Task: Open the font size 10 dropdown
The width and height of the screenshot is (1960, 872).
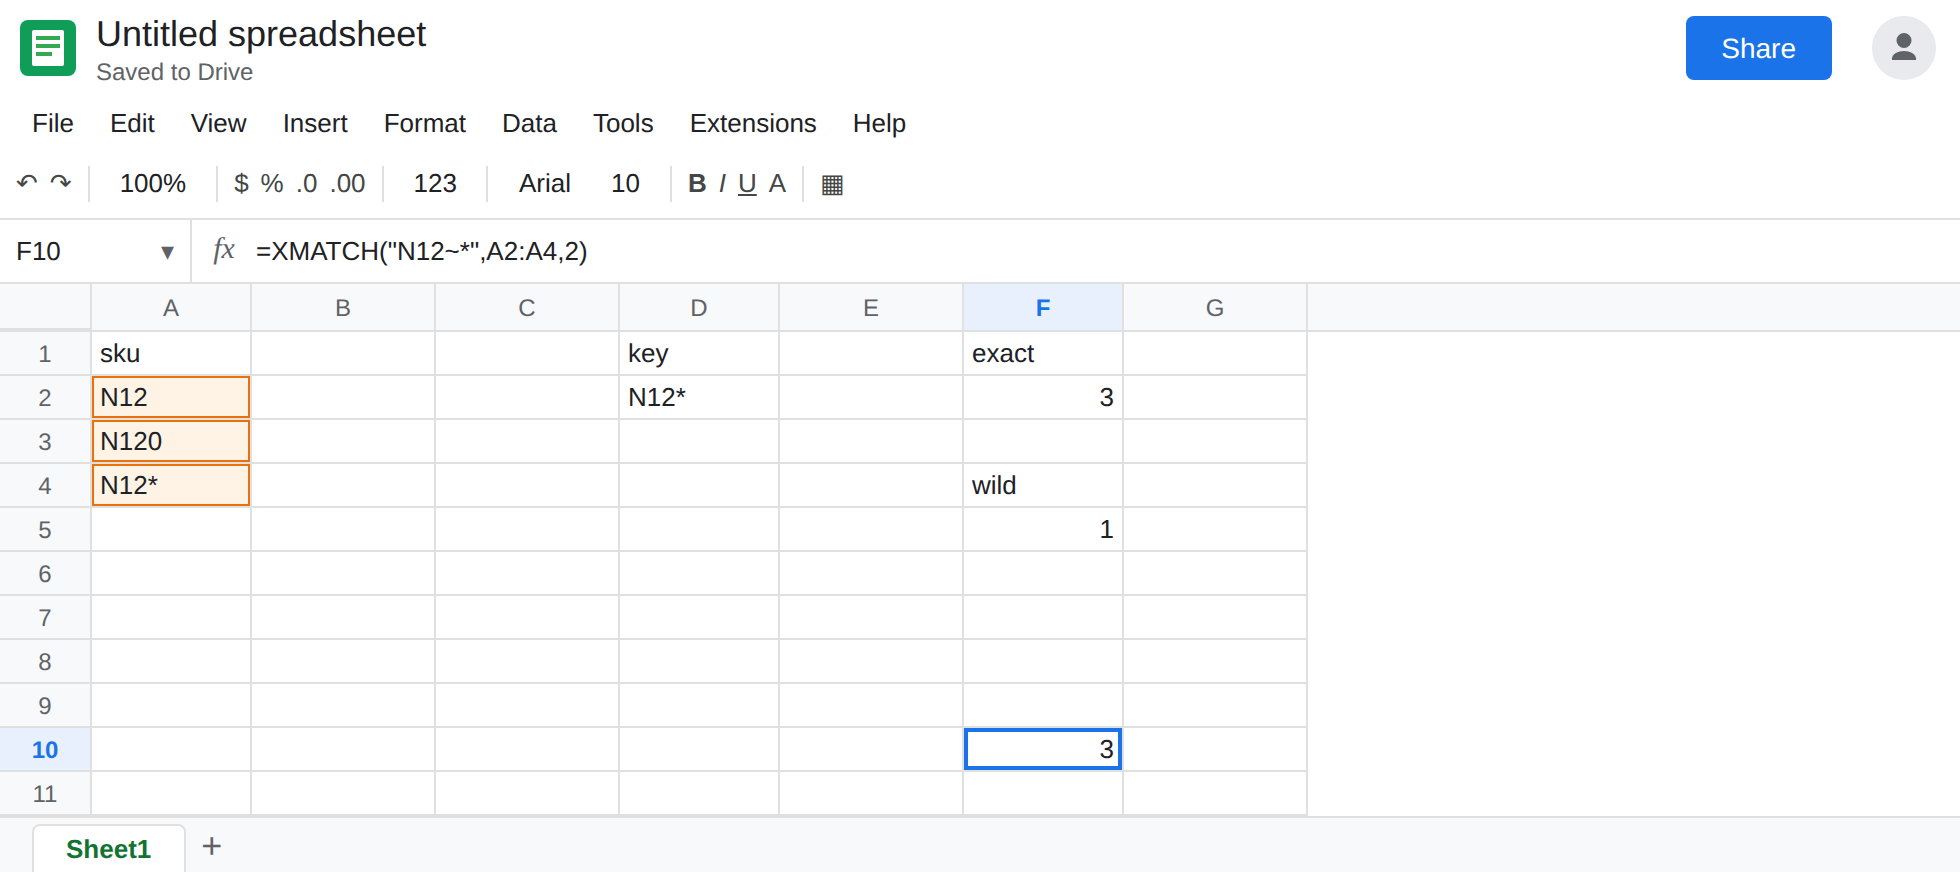Action: point(625,183)
